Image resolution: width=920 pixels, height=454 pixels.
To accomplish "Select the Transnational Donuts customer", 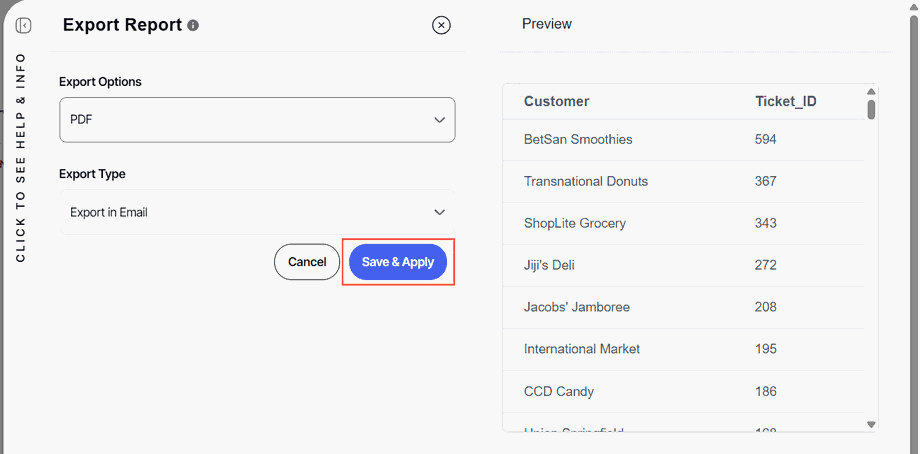I will [x=586, y=181].
